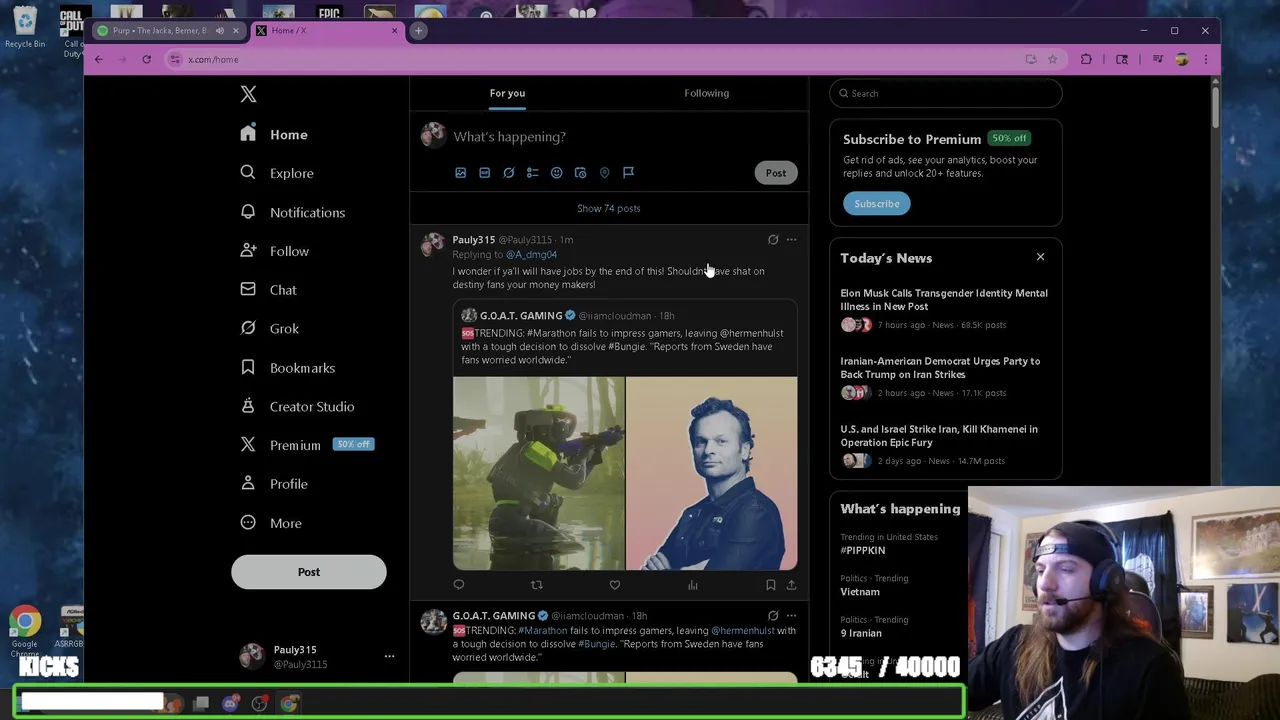Go to Profile in the sidebar

(274, 484)
